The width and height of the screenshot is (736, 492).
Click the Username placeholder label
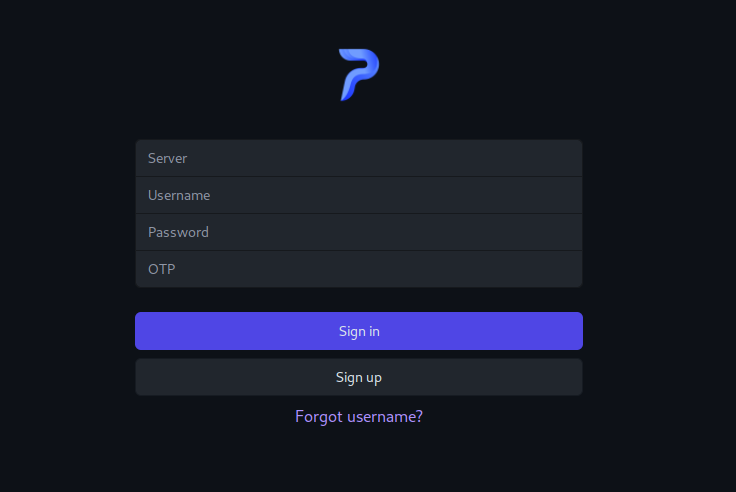[179, 195]
